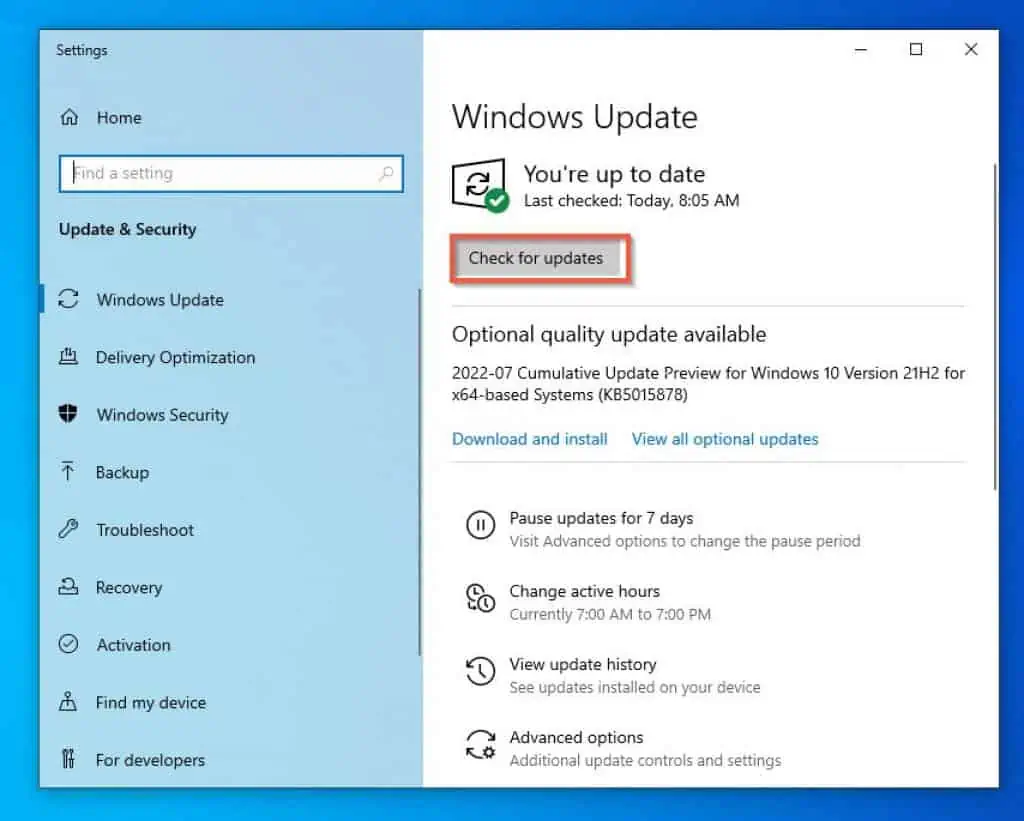
Task: Click the Find my device icon
Action: [68, 701]
